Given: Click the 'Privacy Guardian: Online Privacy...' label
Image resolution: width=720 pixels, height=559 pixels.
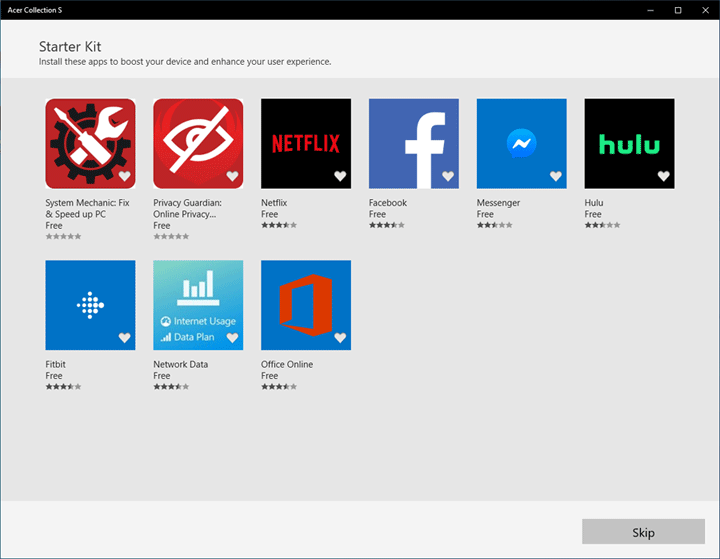Looking at the screenshot, I should 187,208.
